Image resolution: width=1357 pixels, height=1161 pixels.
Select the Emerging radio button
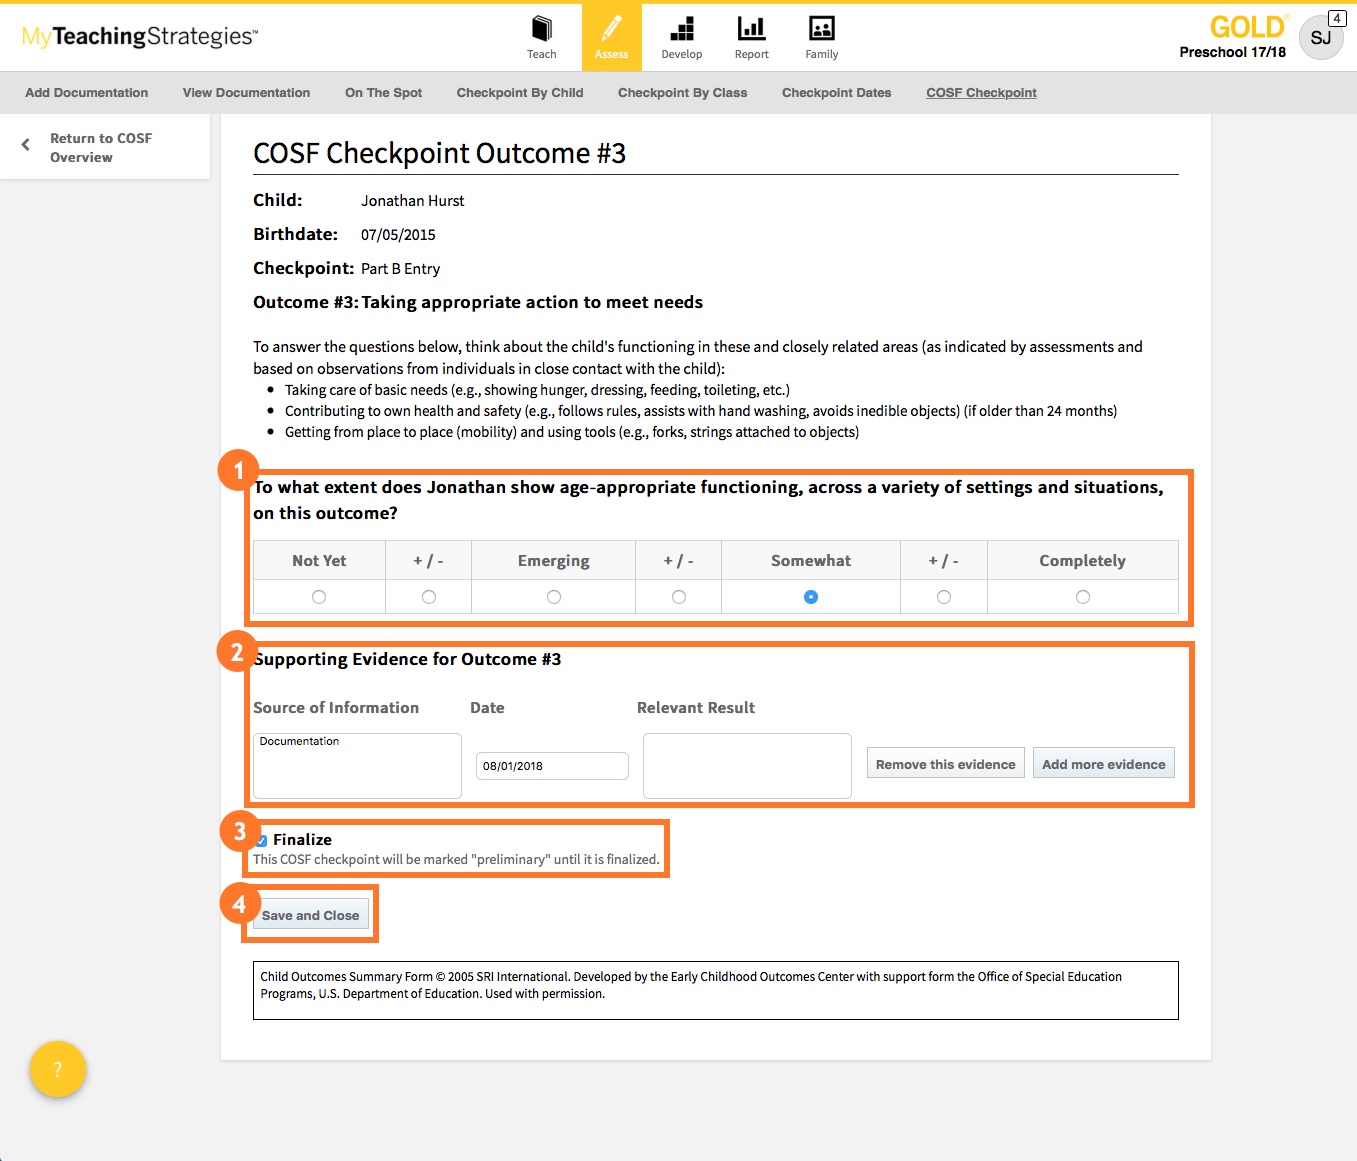[554, 597]
